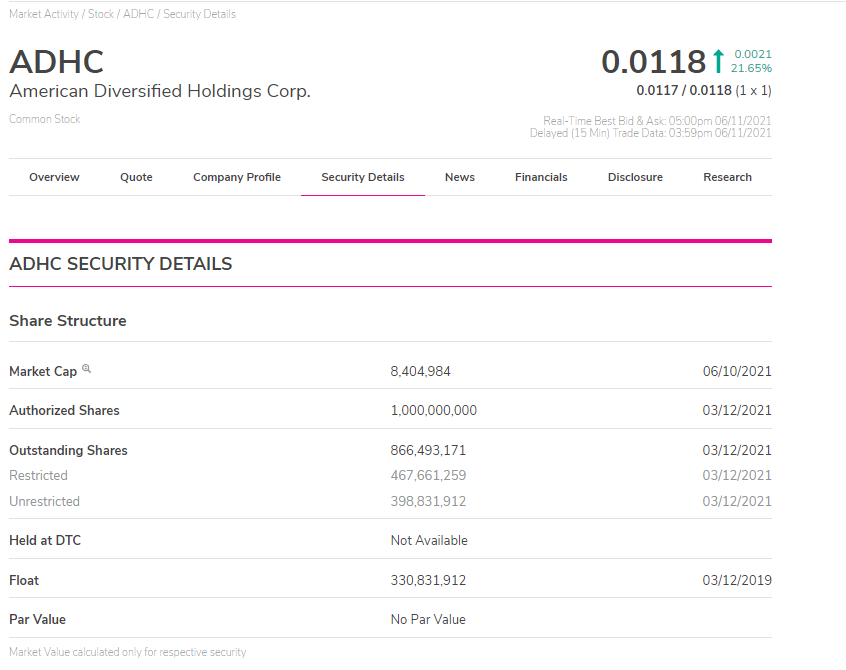Click the Authorized Shares date 03/12/2021
The width and height of the screenshot is (846, 670).
click(737, 411)
